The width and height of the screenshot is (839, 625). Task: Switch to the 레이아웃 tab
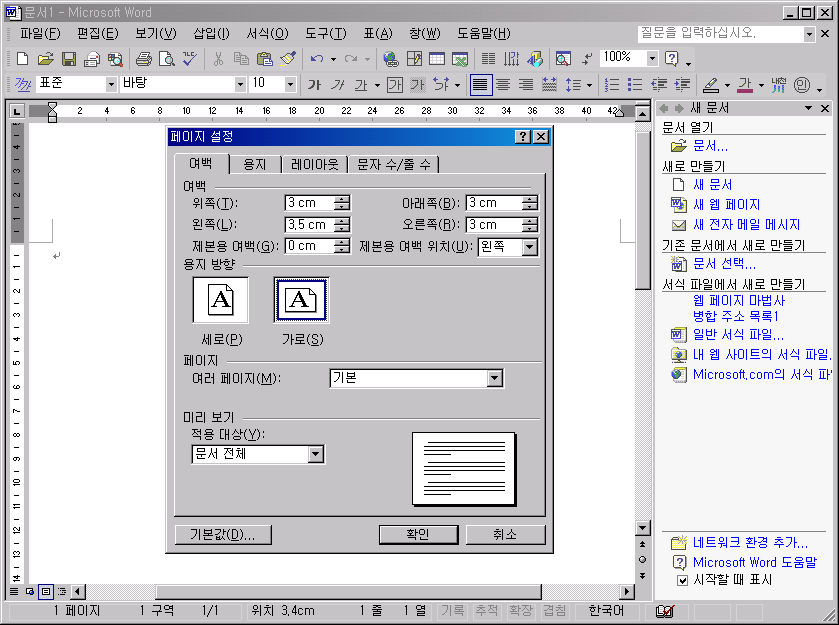tap(315, 164)
